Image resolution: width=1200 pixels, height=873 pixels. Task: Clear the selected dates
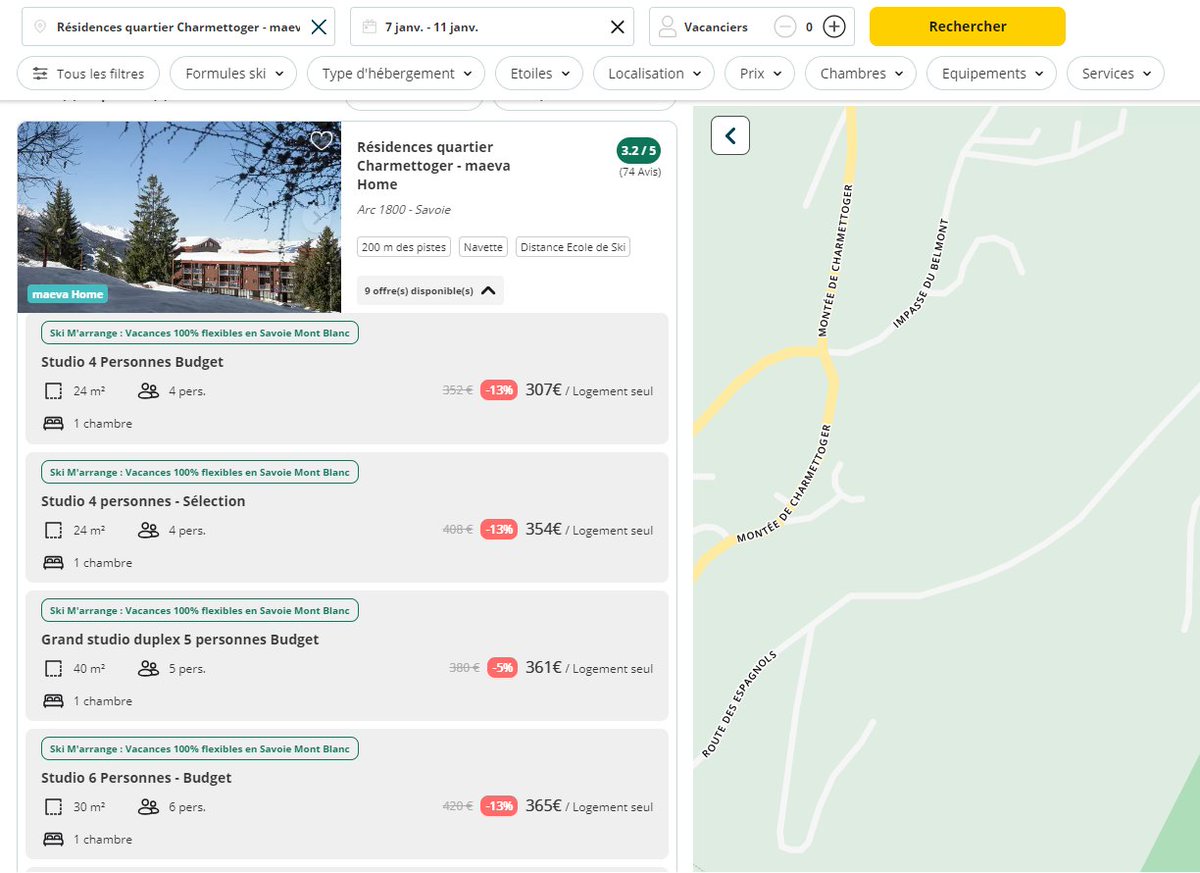[x=618, y=27]
